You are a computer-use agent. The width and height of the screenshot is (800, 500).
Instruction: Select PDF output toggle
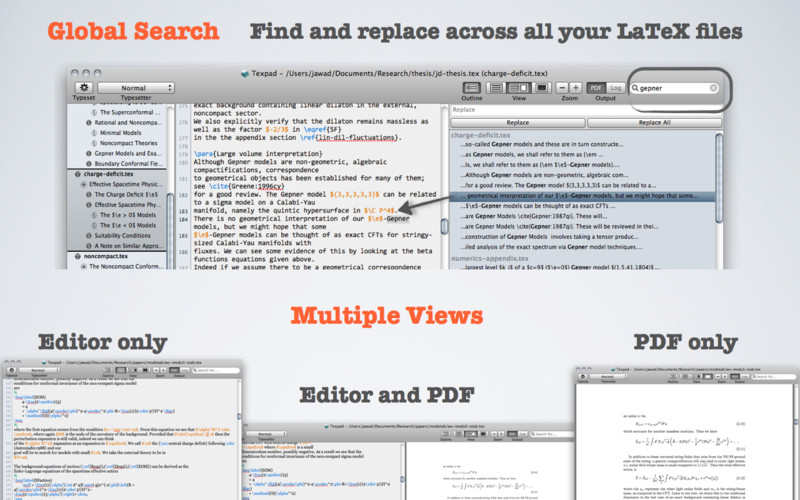[x=596, y=88]
